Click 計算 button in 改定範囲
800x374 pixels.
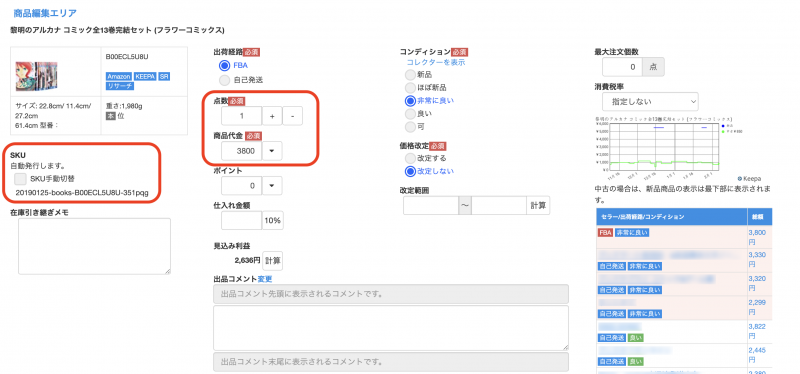pos(538,205)
